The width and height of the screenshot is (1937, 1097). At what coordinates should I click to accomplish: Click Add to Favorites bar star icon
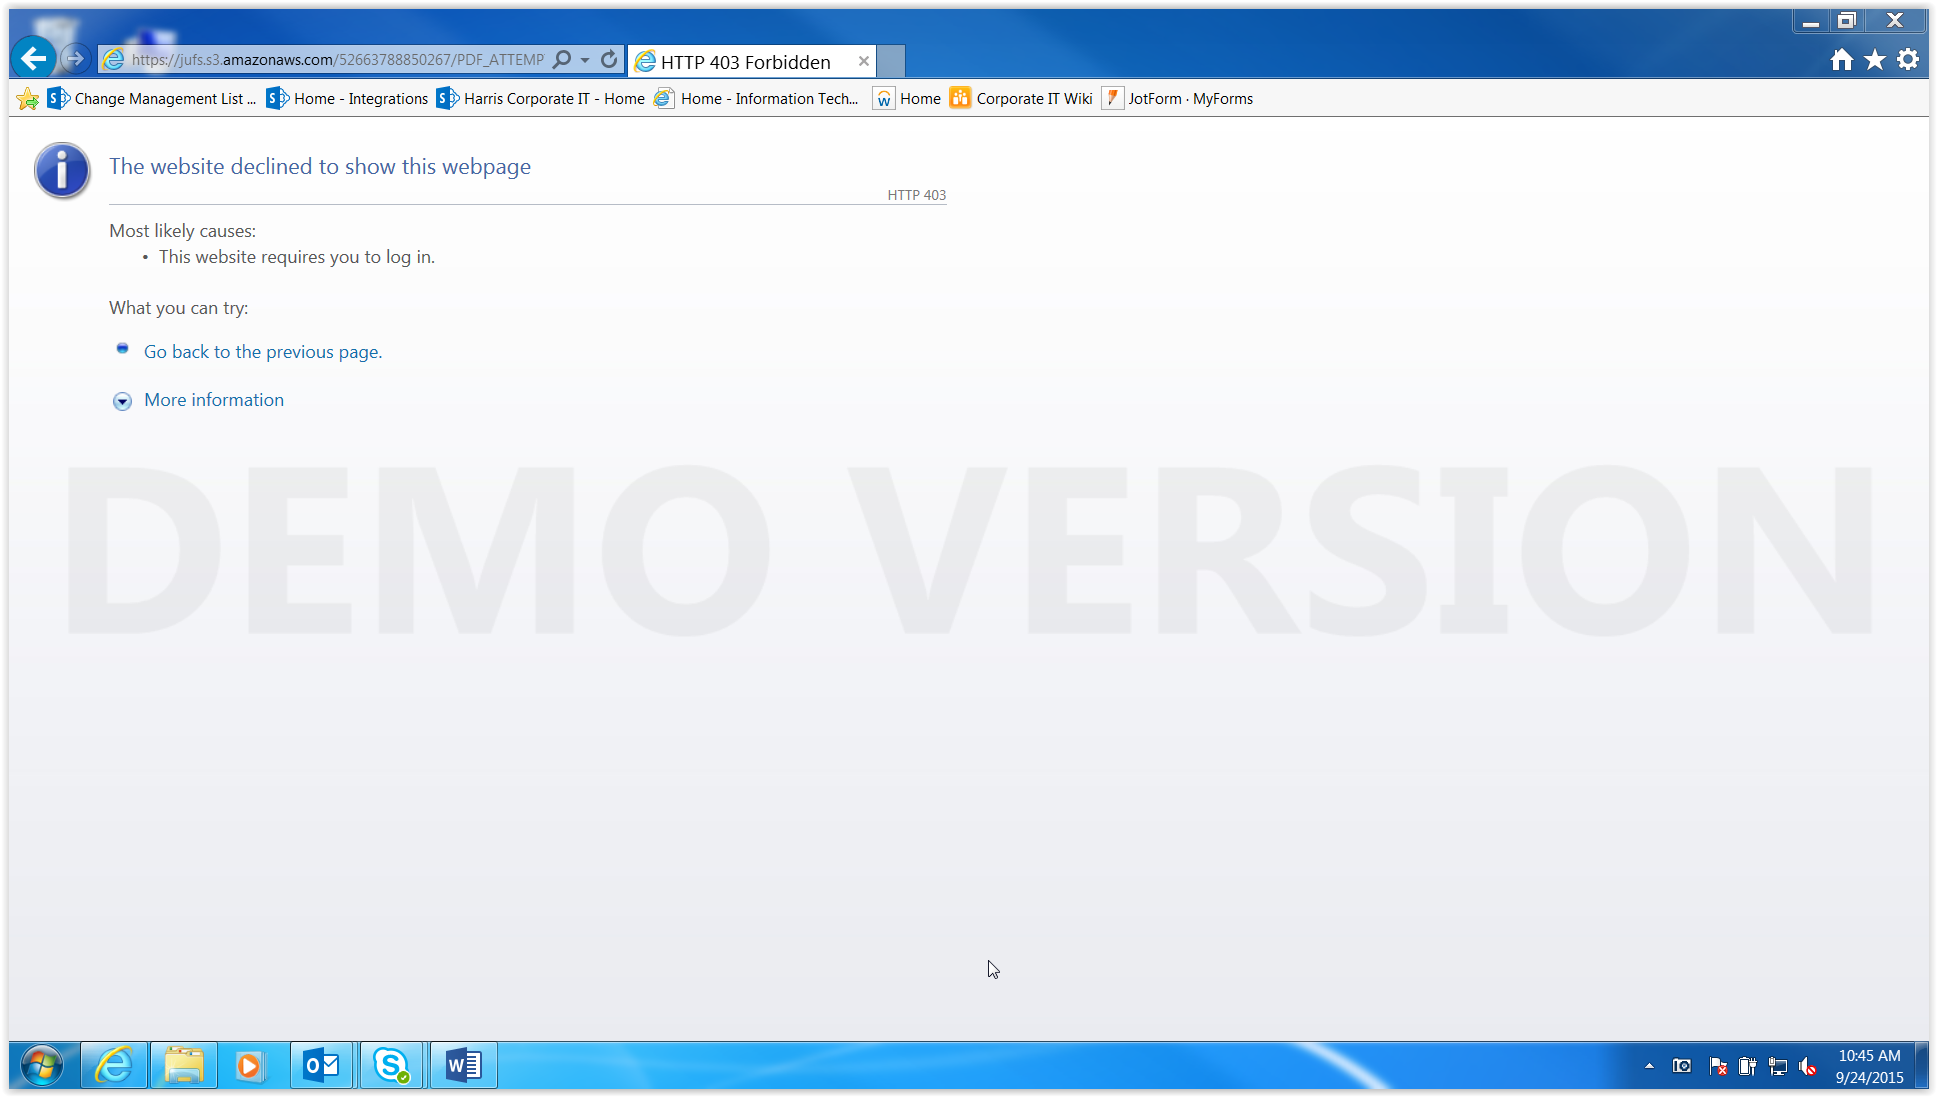click(28, 99)
